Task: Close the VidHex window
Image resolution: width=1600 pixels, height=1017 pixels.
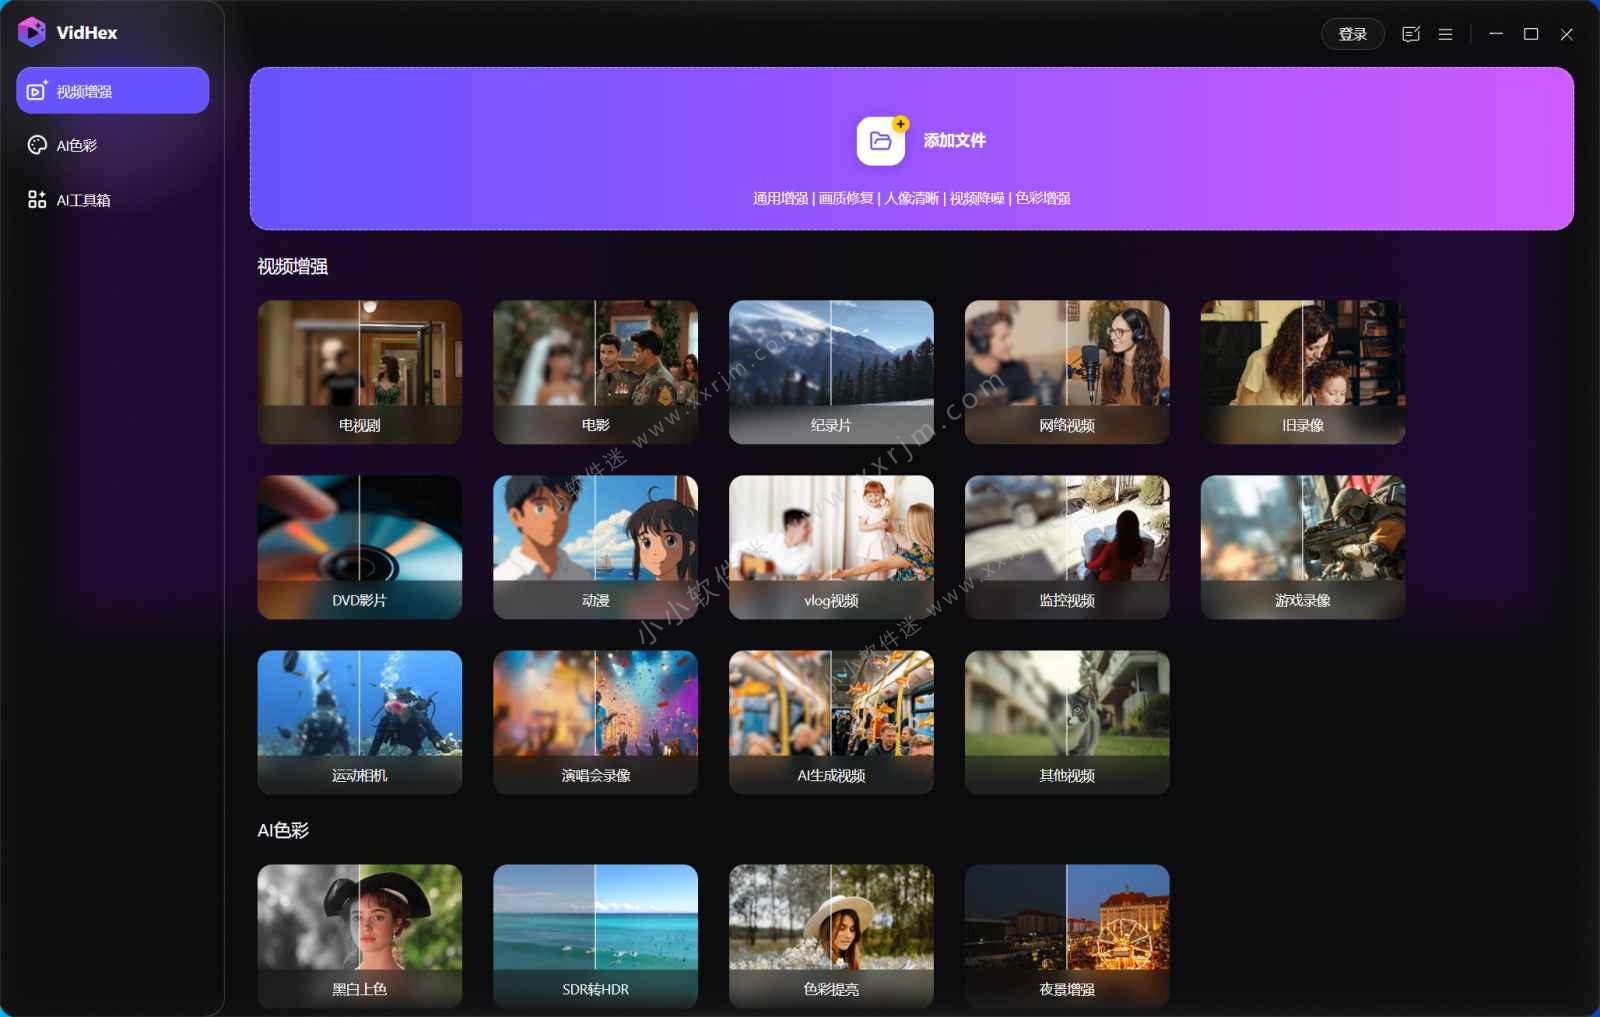Action: pos(1567,34)
